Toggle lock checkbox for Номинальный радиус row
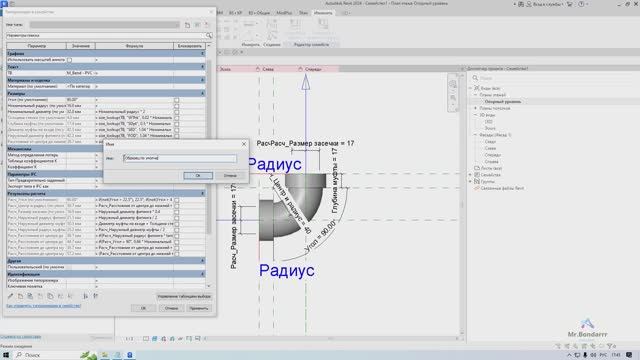Image resolution: width=640 pixels, height=360 pixels. click(x=176, y=106)
